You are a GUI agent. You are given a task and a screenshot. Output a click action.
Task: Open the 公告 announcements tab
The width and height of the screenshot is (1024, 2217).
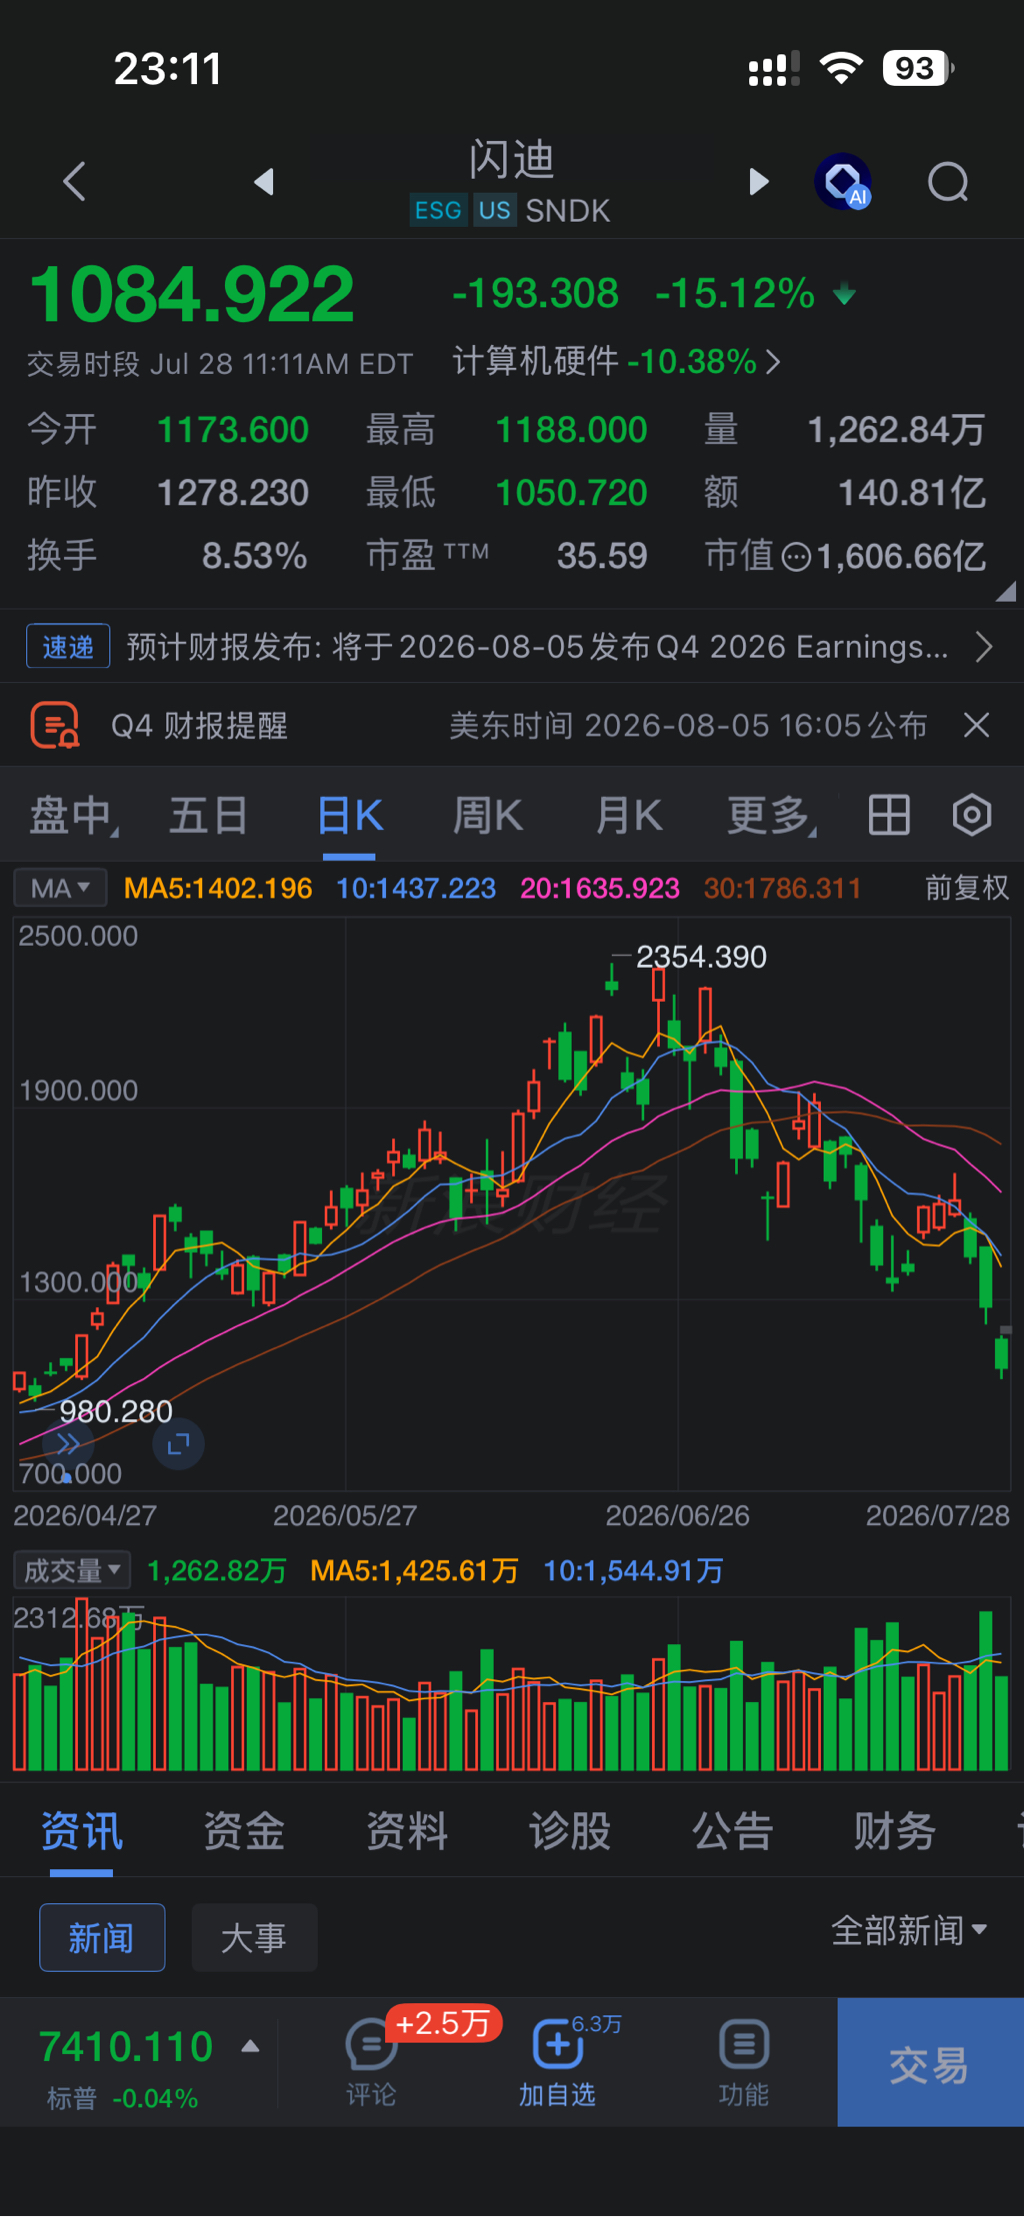[x=733, y=1832]
